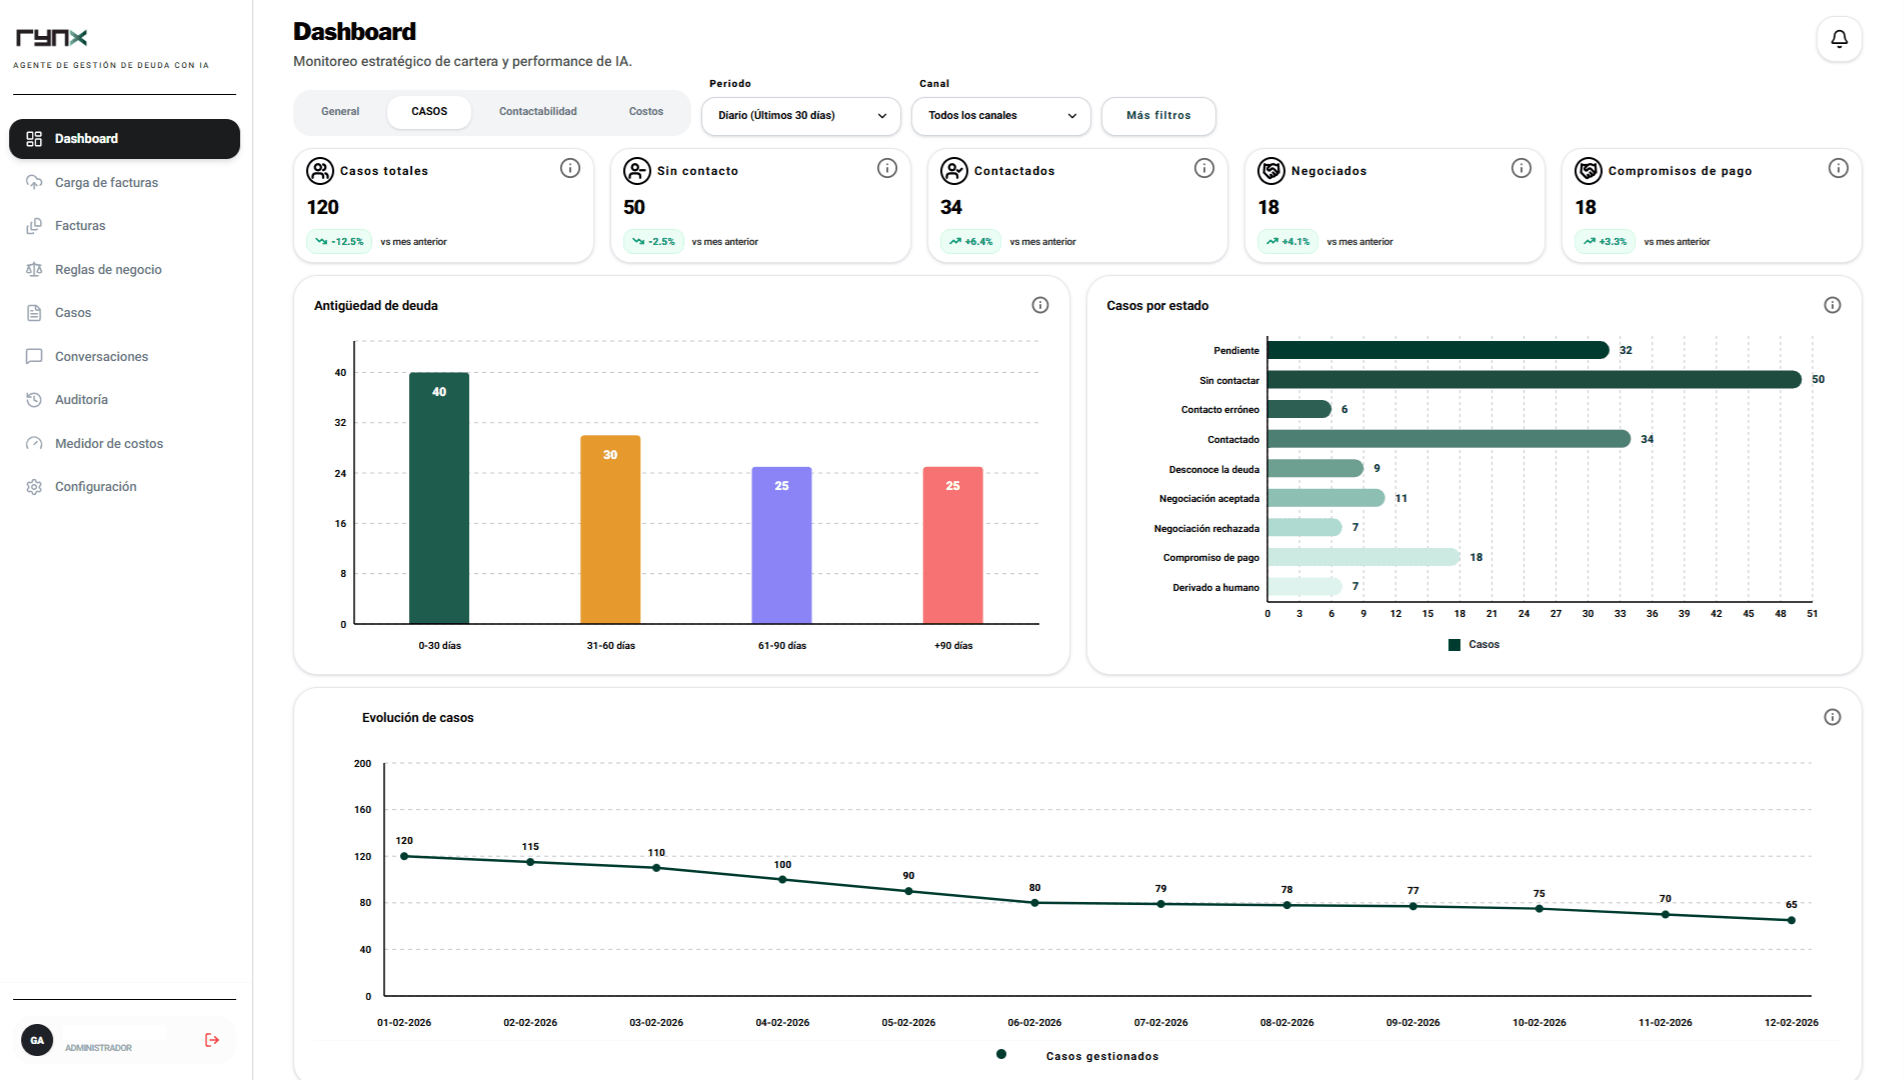Open info icon on Antigüedad de deuda chart
The image size is (1904, 1080).
coord(1040,305)
